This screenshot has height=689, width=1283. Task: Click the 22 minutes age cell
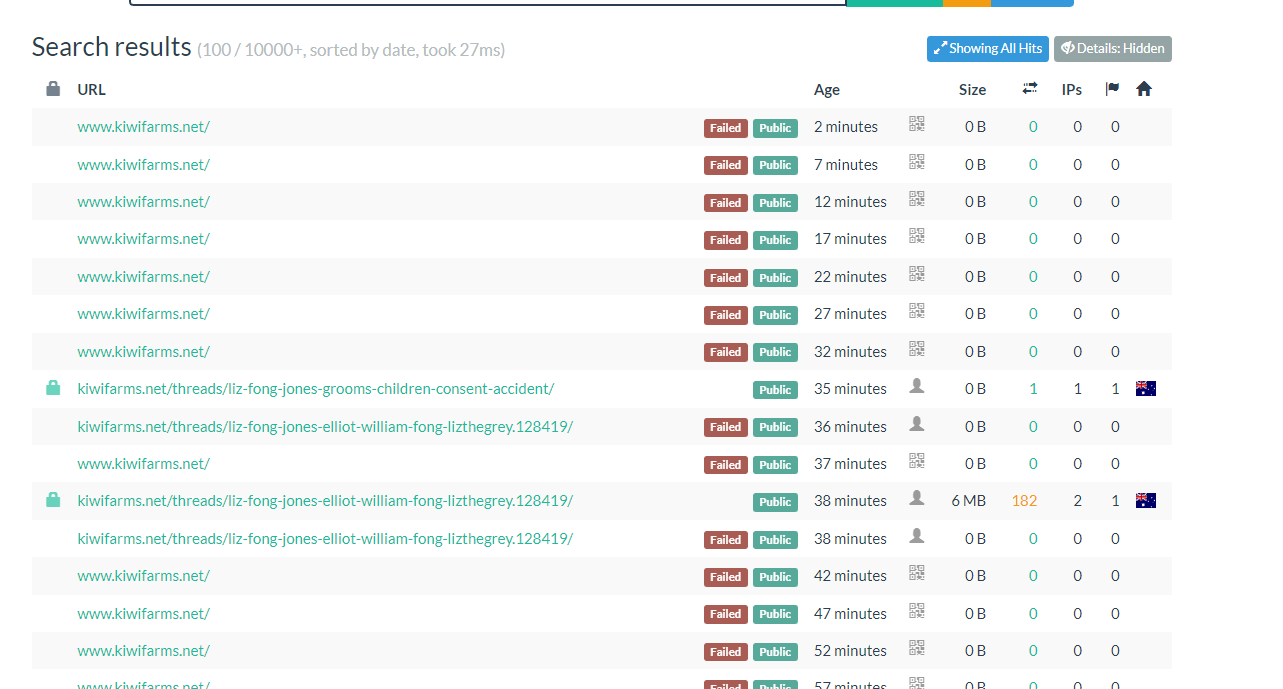tap(850, 277)
